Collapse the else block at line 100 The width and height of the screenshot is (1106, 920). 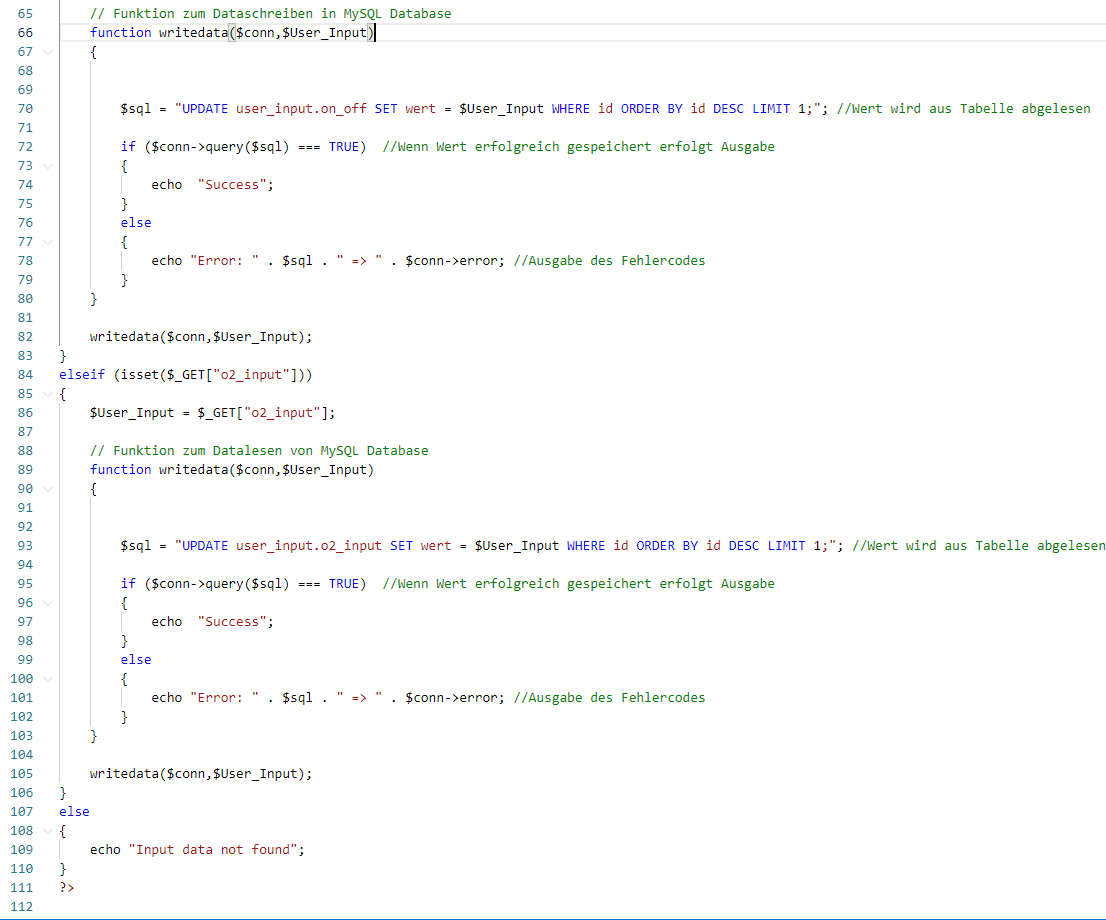(x=48, y=679)
